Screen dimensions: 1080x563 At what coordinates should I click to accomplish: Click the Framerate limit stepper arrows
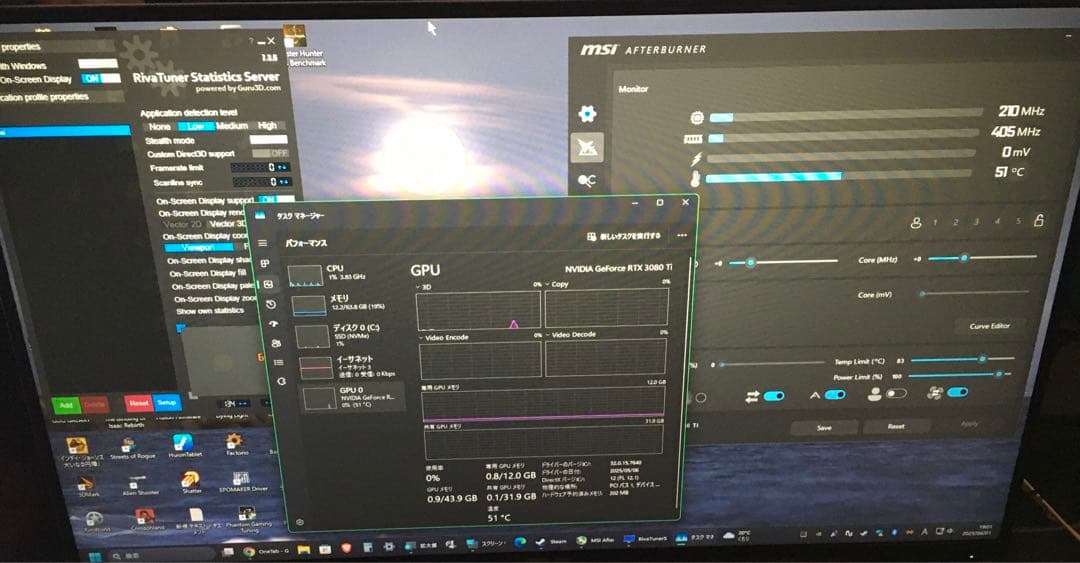tap(282, 167)
